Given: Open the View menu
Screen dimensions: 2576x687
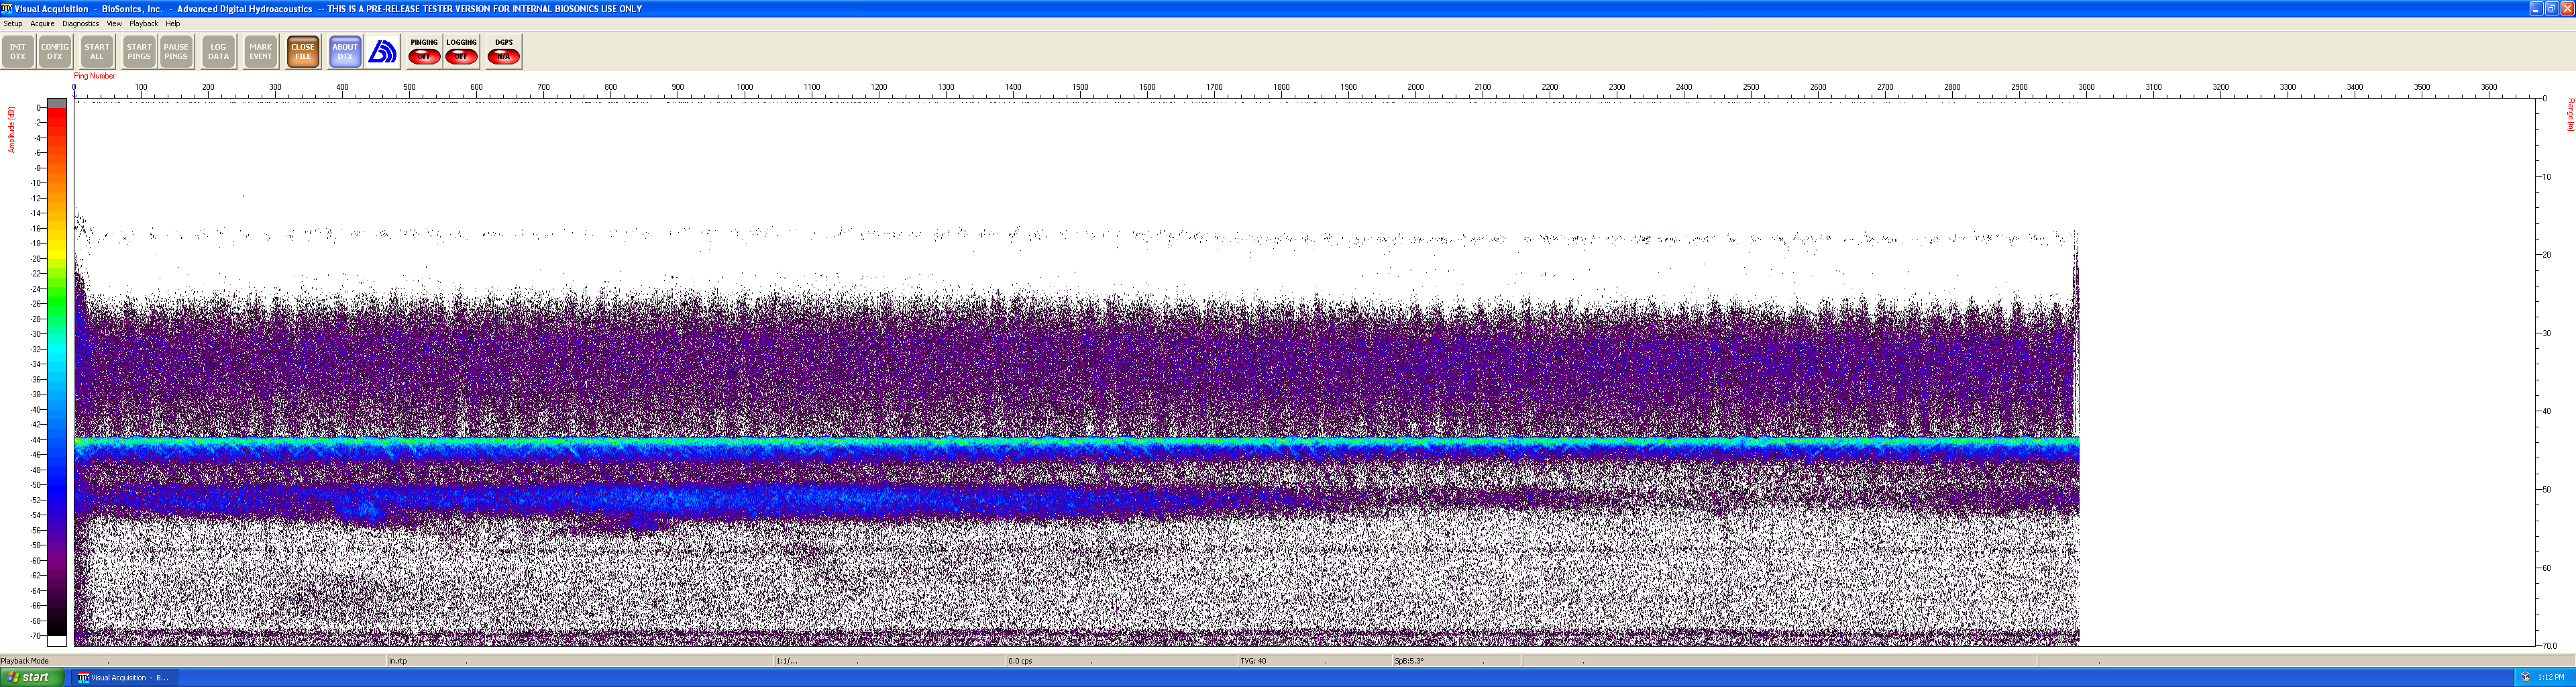Looking at the screenshot, I should 114,23.
